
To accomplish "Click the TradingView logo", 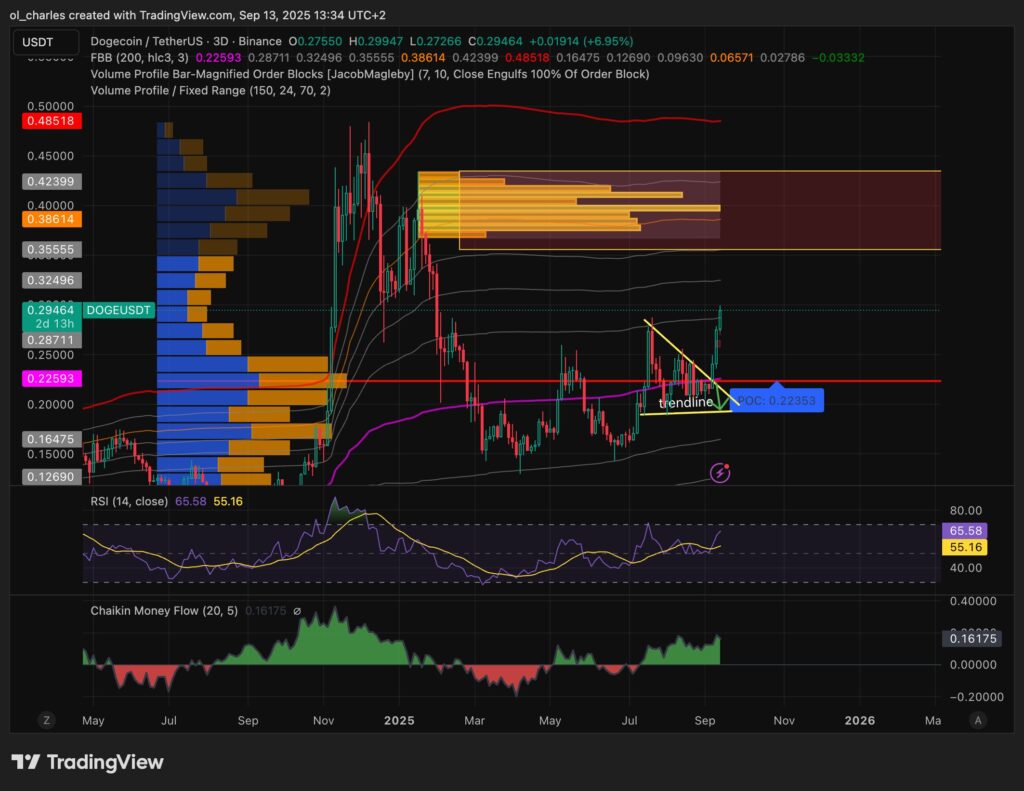I will pyautogui.click(x=87, y=762).
